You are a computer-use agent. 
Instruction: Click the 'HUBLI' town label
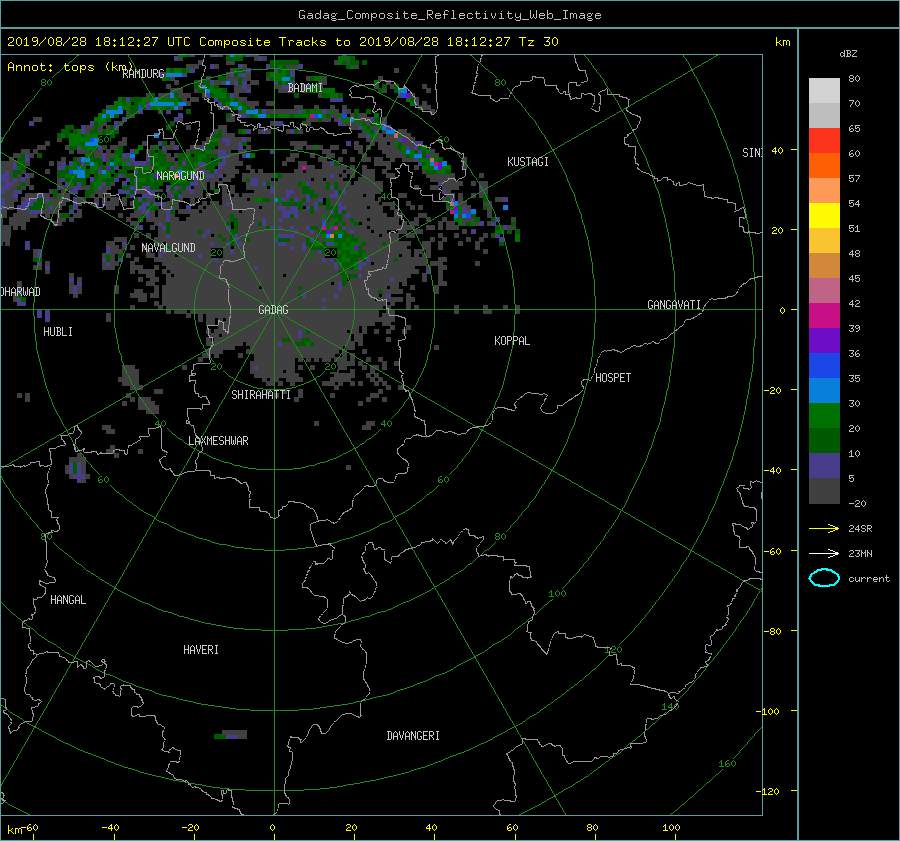click(x=58, y=332)
